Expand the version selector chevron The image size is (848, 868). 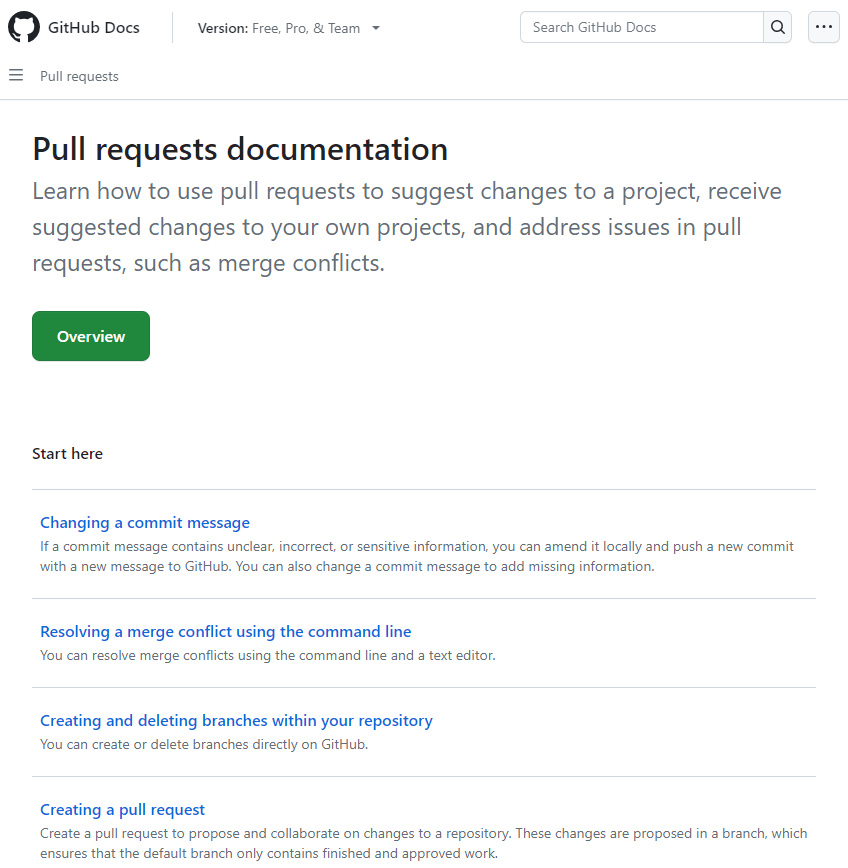click(375, 28)
